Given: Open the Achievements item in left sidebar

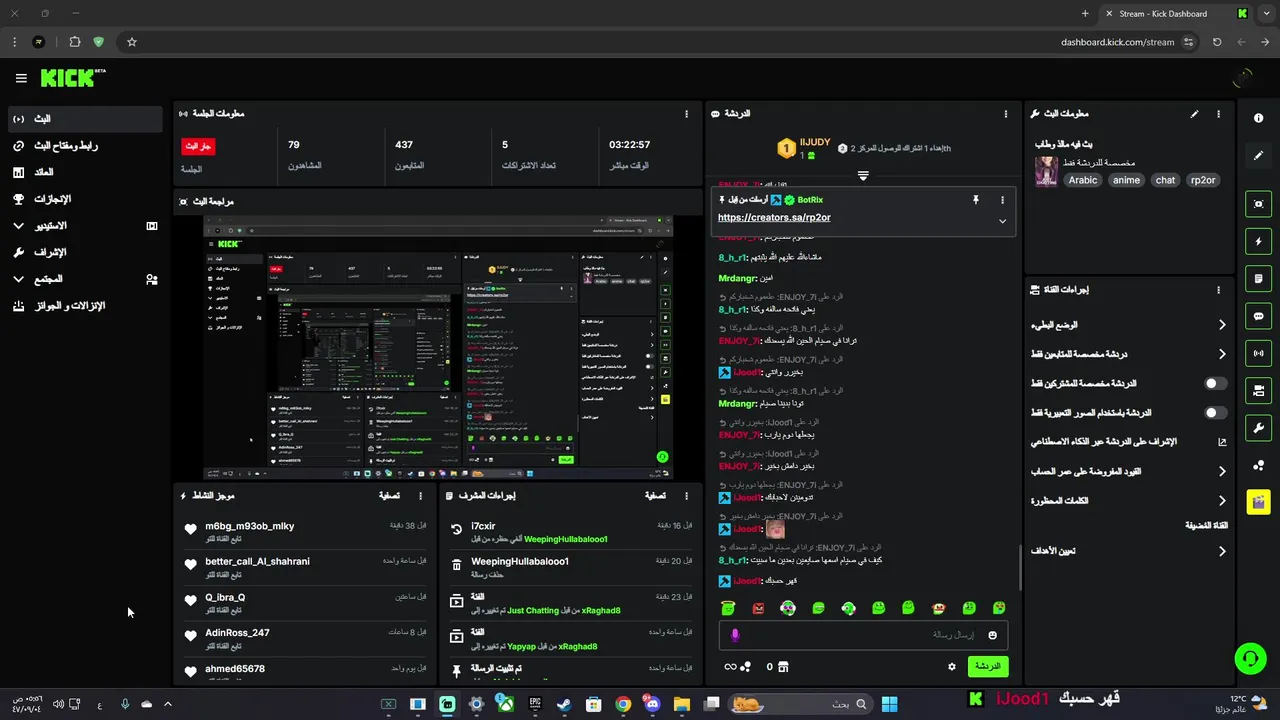Looking at the screenshot, I should click(85, 199).
